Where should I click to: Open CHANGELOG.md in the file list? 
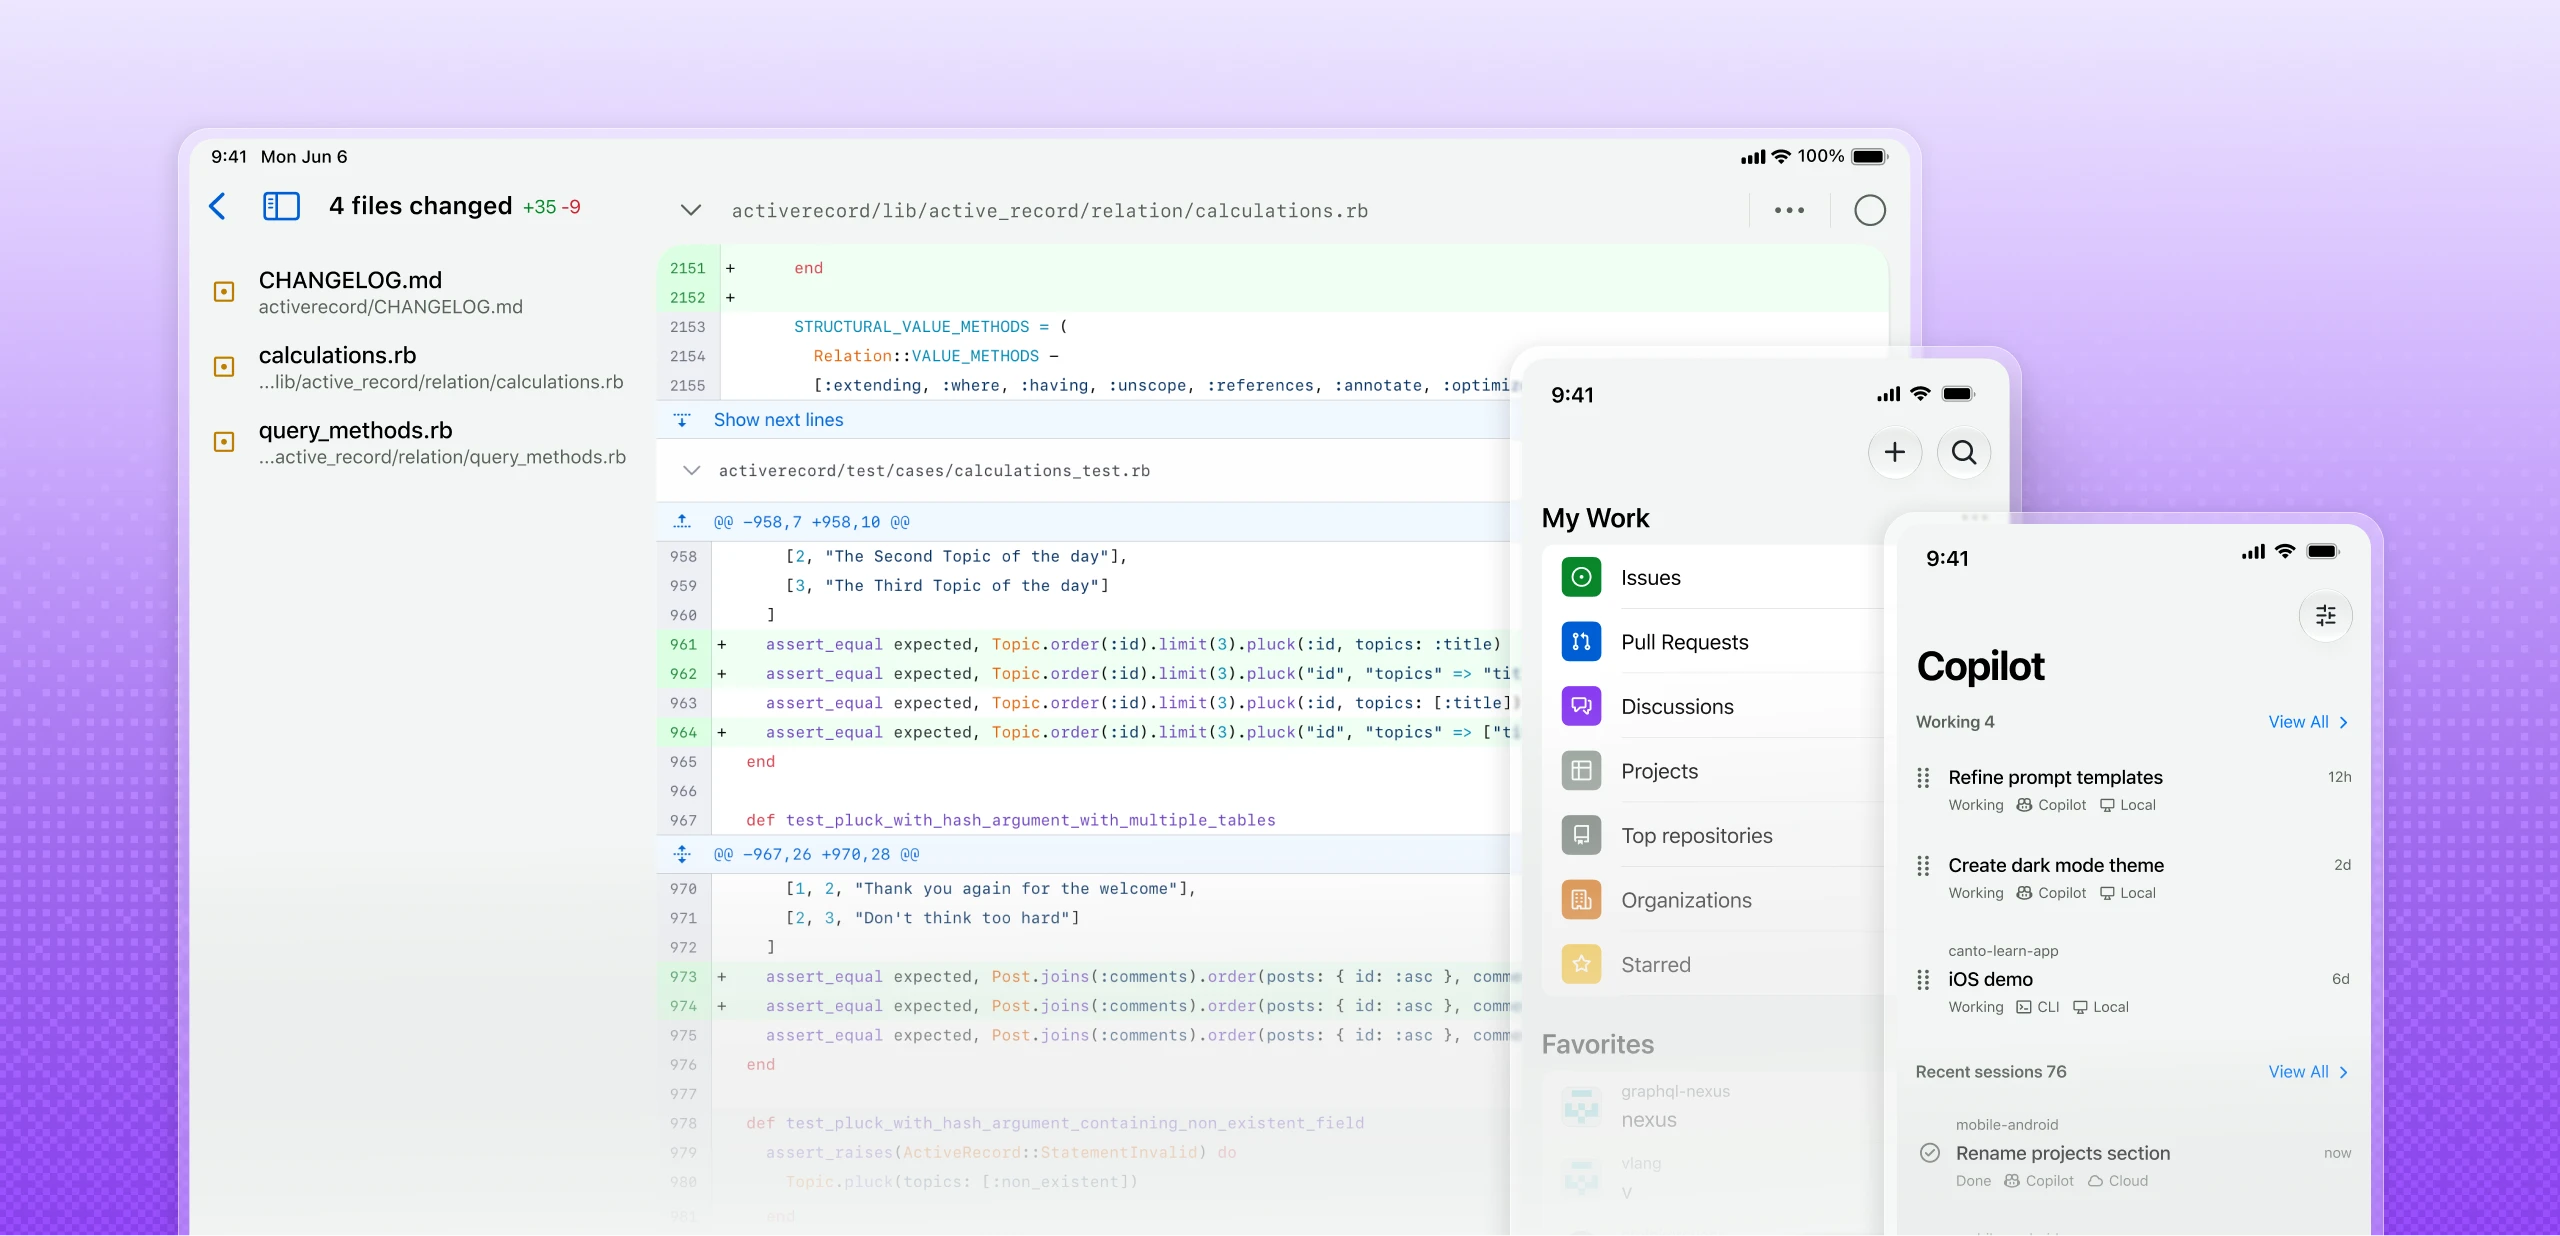pos(390,292)
